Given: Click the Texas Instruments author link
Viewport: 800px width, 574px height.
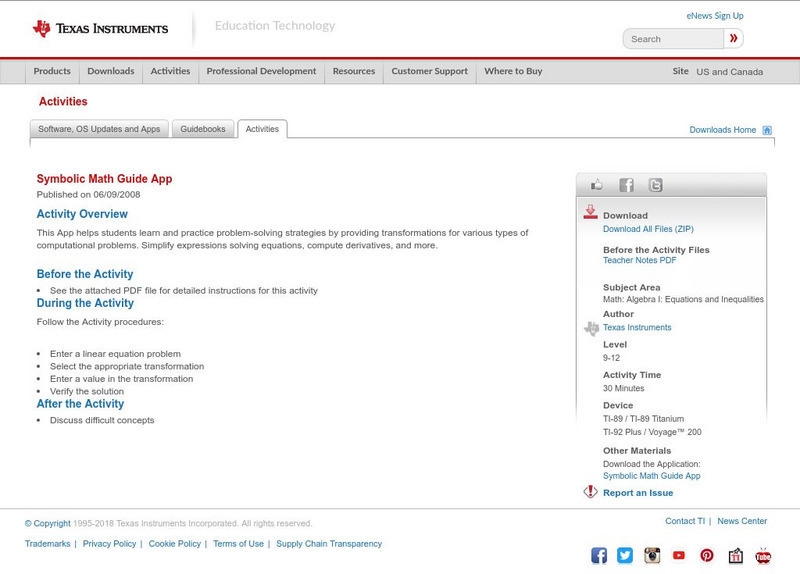Looking at the screenshot, I should click(637, 328).
